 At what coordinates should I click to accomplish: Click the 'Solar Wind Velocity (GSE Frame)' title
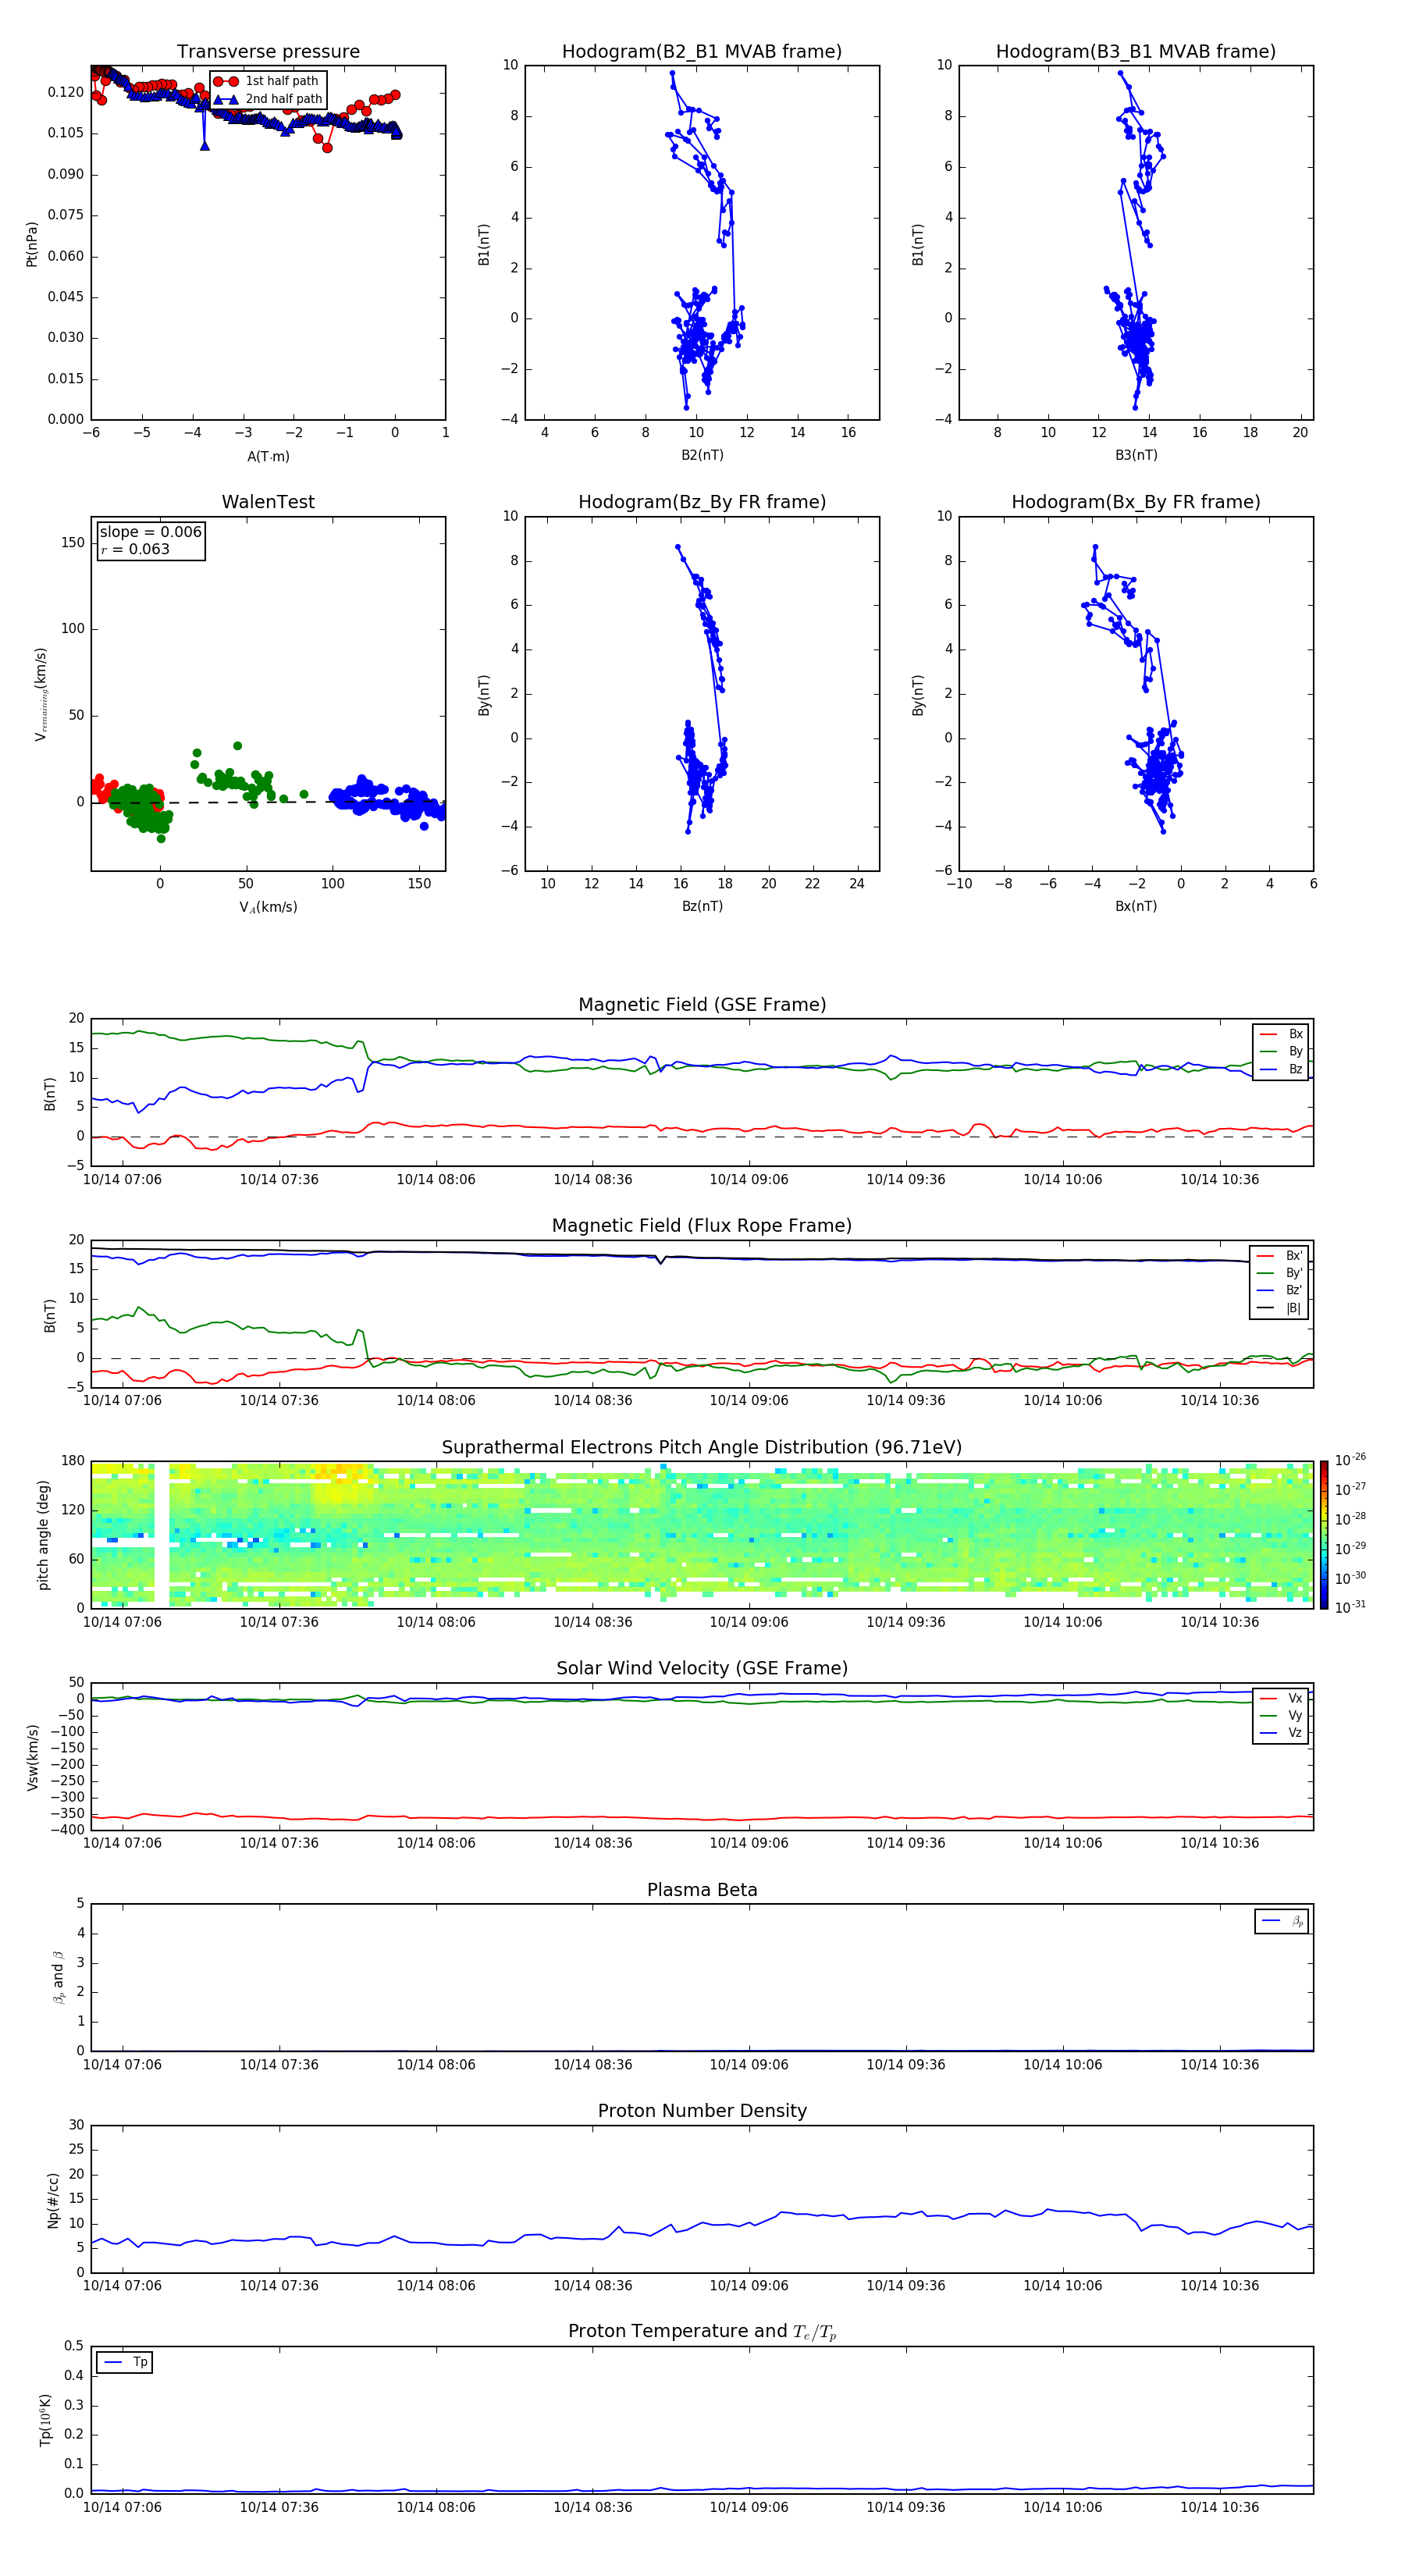[702, 1669]
